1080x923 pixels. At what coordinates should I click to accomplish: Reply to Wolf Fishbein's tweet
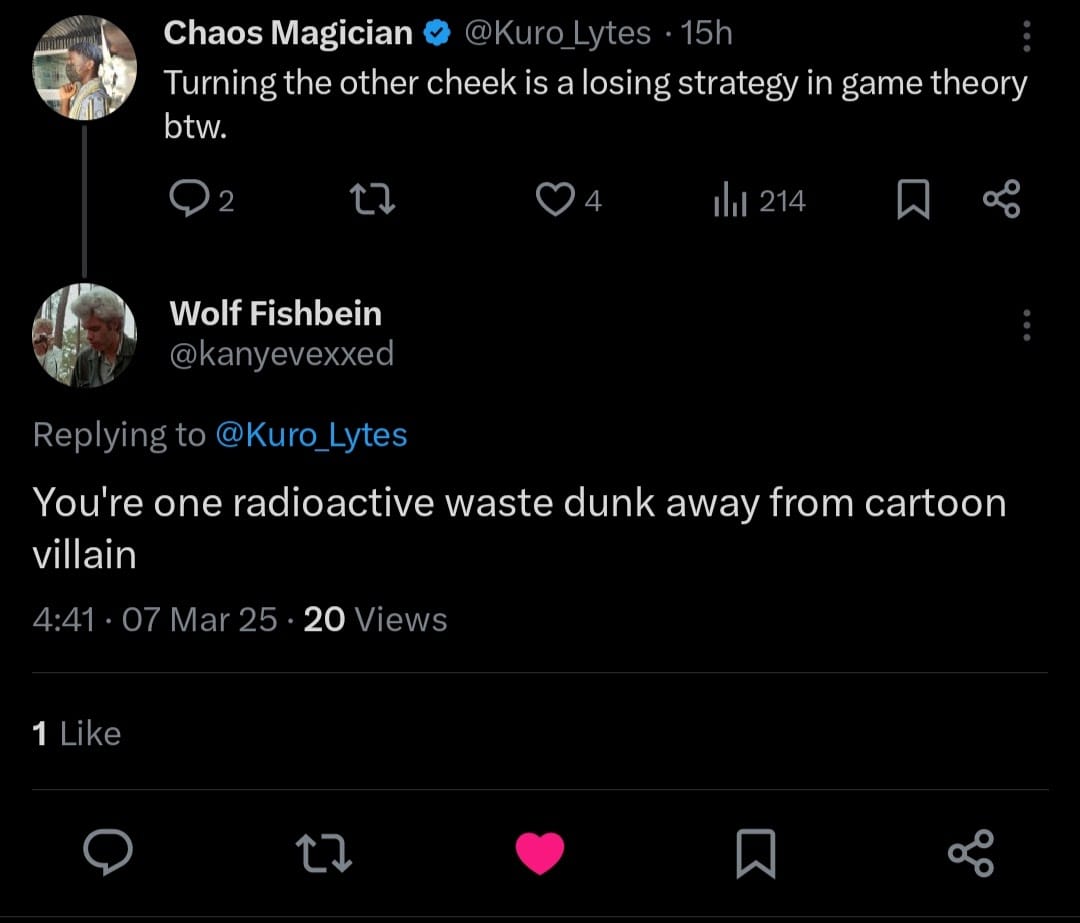(x=107, y=853)
